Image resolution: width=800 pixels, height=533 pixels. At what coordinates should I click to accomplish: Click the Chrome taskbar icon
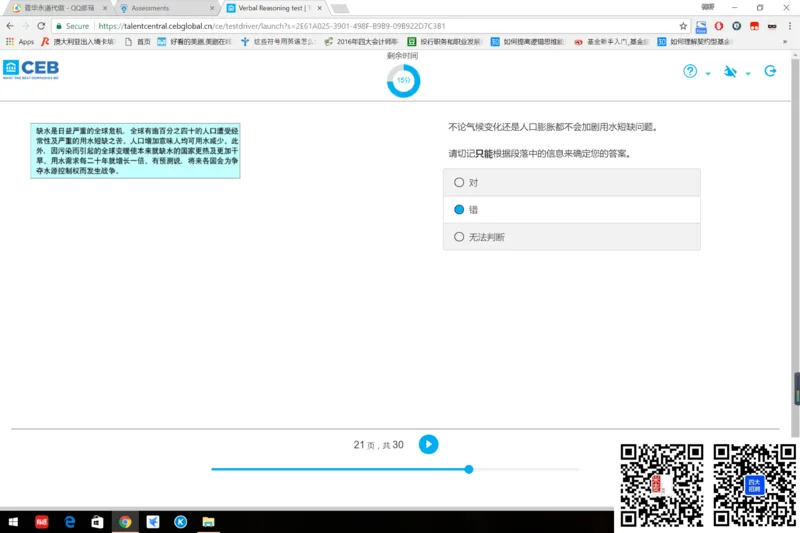tap(125, 522)
